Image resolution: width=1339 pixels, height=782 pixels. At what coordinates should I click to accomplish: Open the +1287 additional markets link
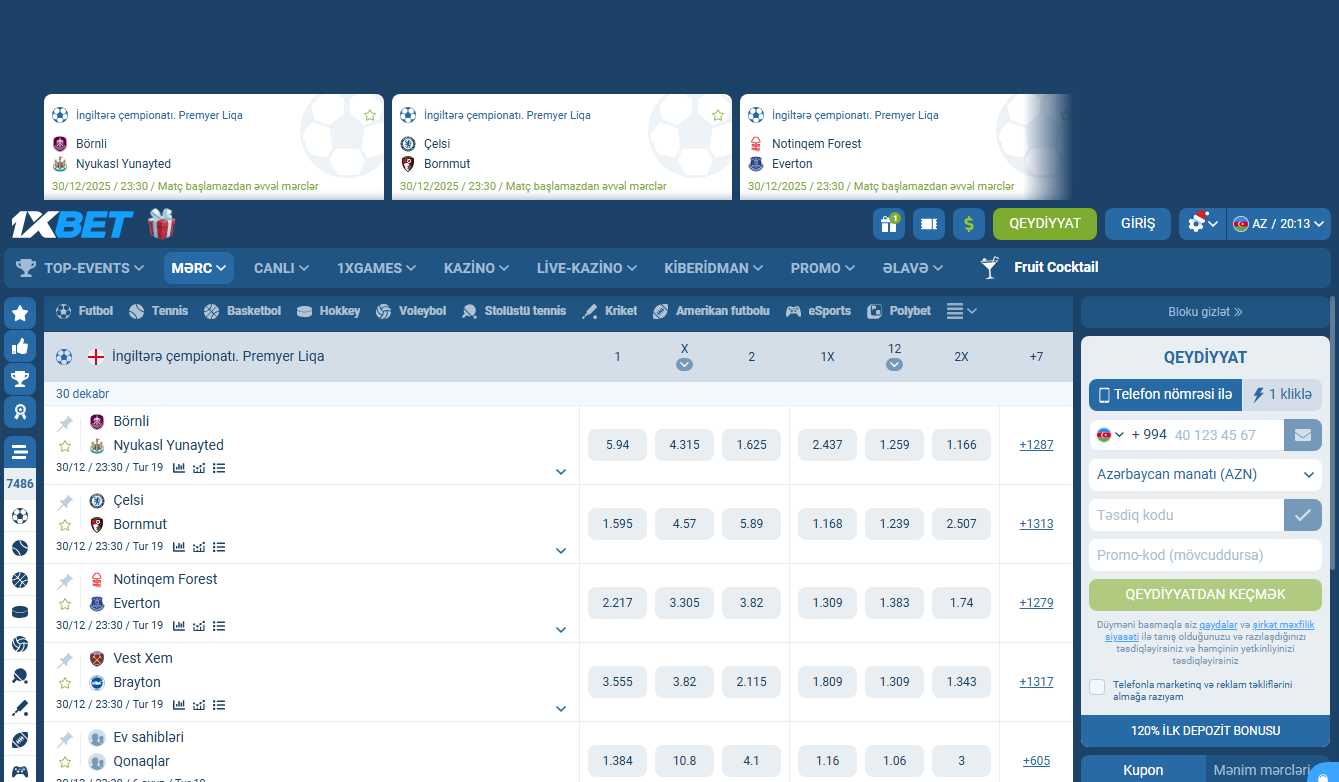tap(1036, 445)
